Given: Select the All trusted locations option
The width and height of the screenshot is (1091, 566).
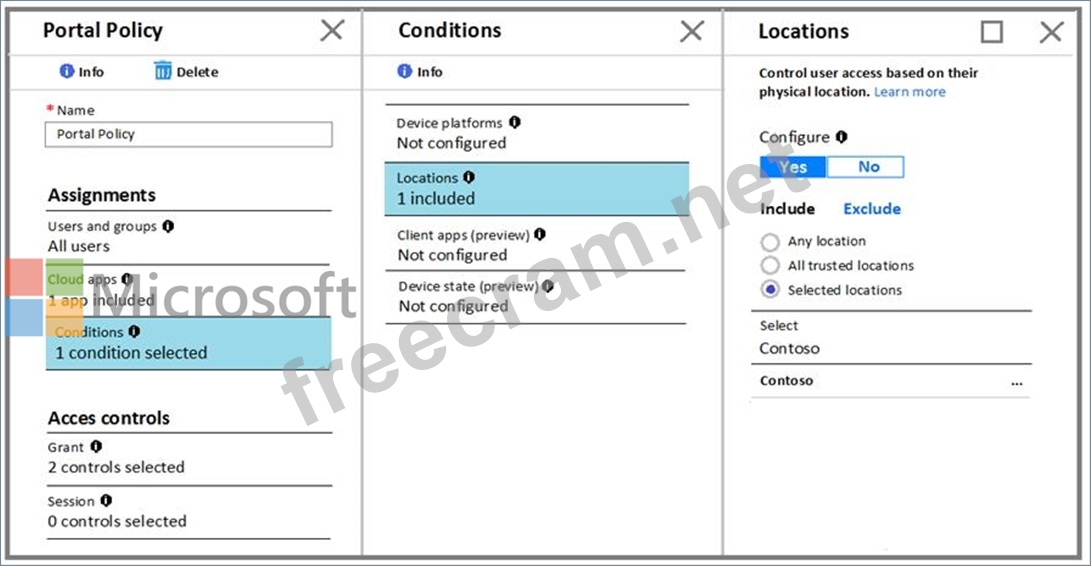Looking at the screenshot, I should pos(770,265).
